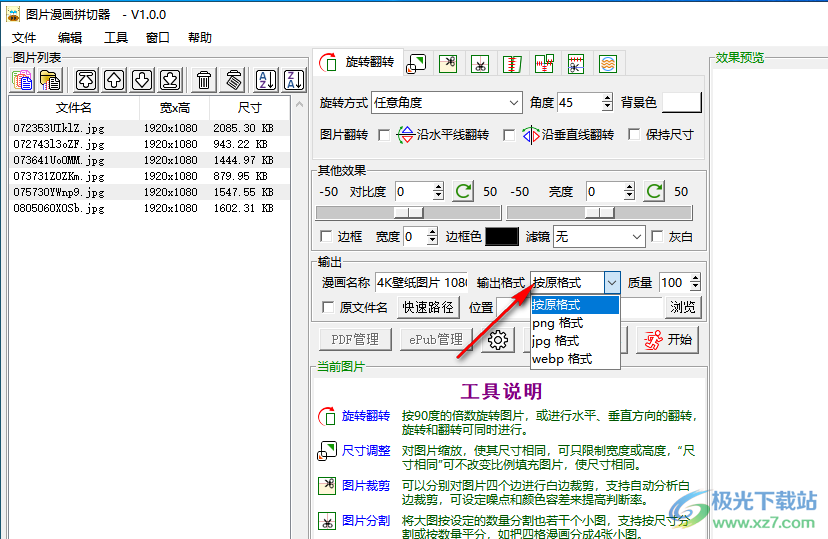Image resolution: width=828 pixels, height=539 pixels.
Task: Choose webp 格式 from format list
Action: [575, 358]
